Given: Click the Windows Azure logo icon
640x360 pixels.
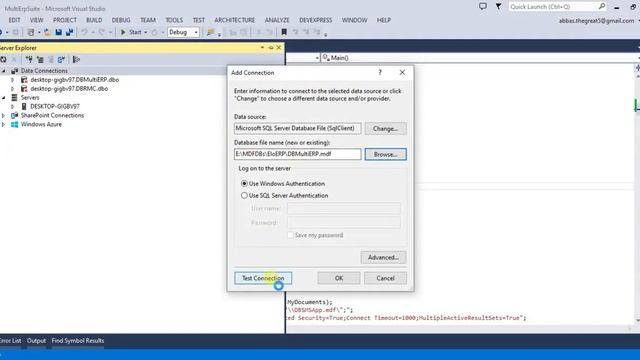Looking at the screenshot, I should click(15, 124).
